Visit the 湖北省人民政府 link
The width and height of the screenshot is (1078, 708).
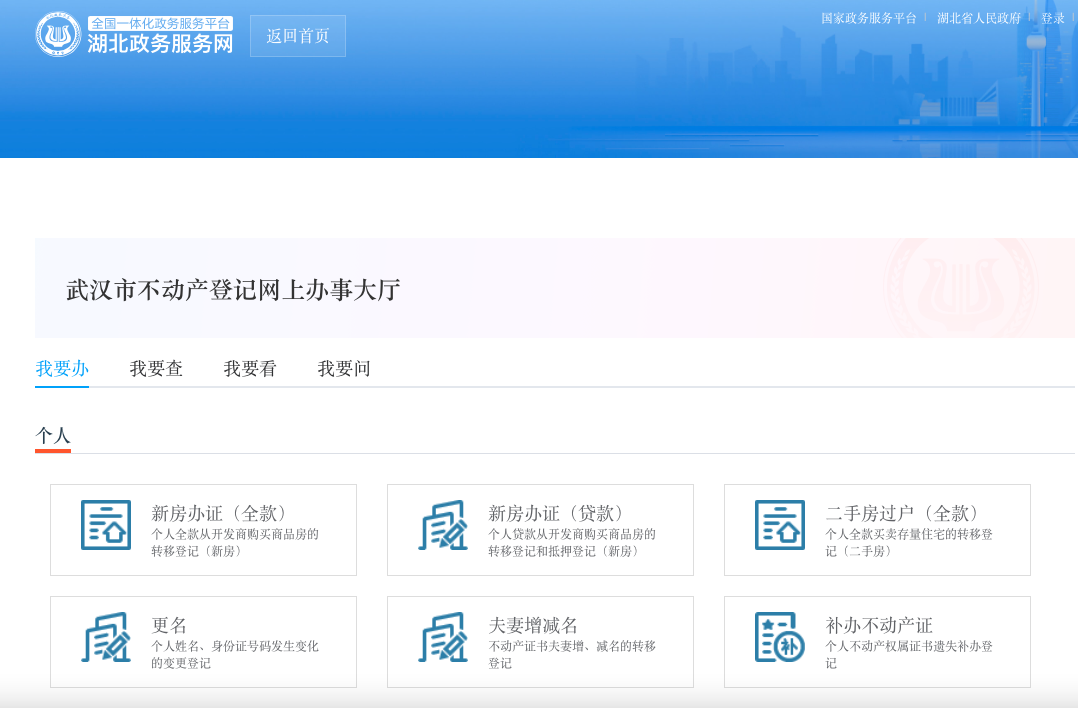pyautogui.click(x=979, y=18)
